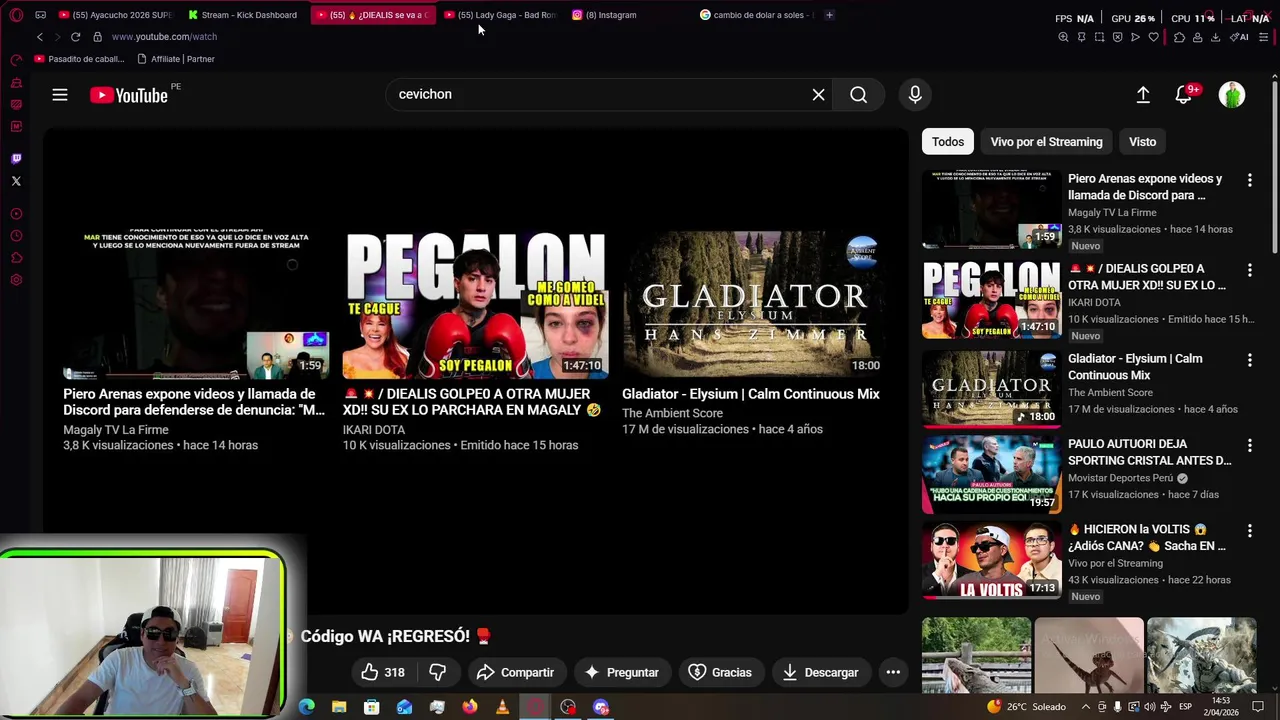The image size is (1280, 720).
Task: Start voice search with microphone
Action: (914, 94)
